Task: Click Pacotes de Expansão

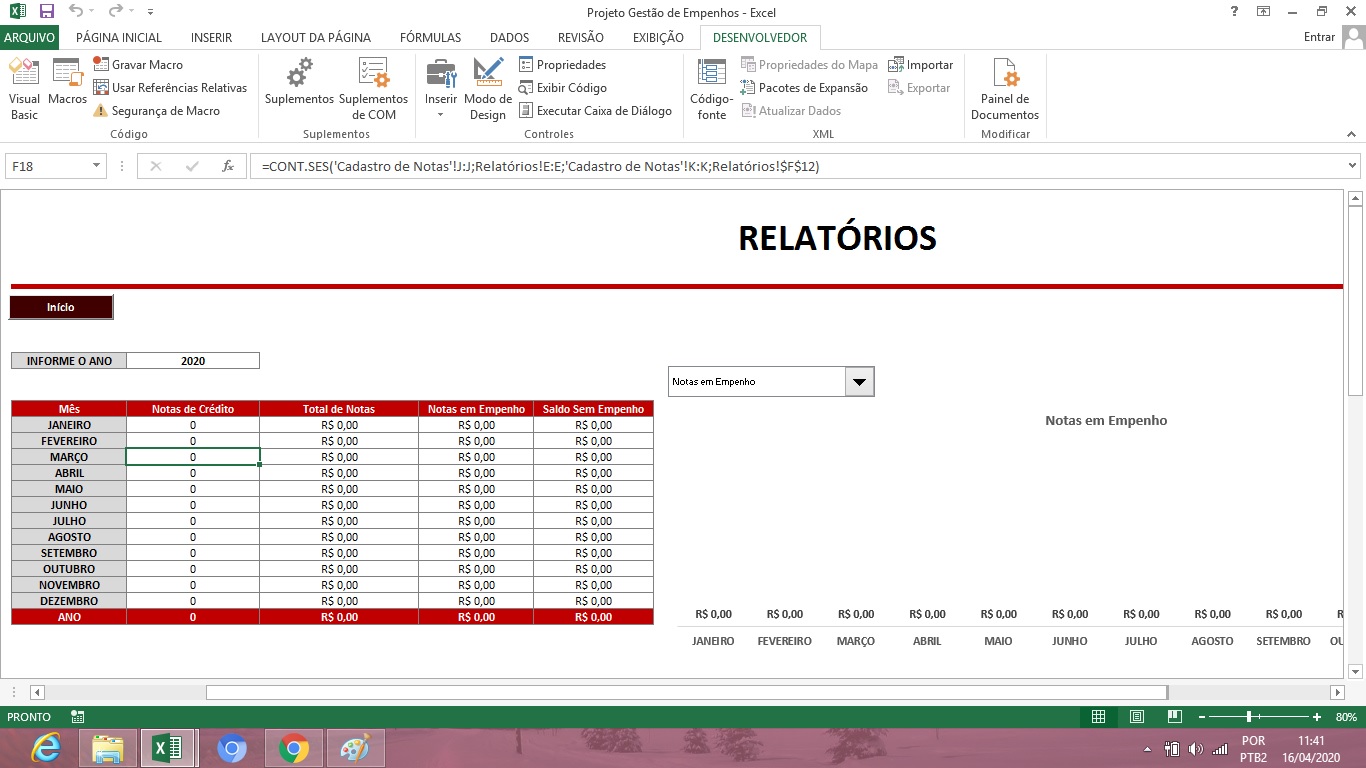Action: tap(804, 88)
